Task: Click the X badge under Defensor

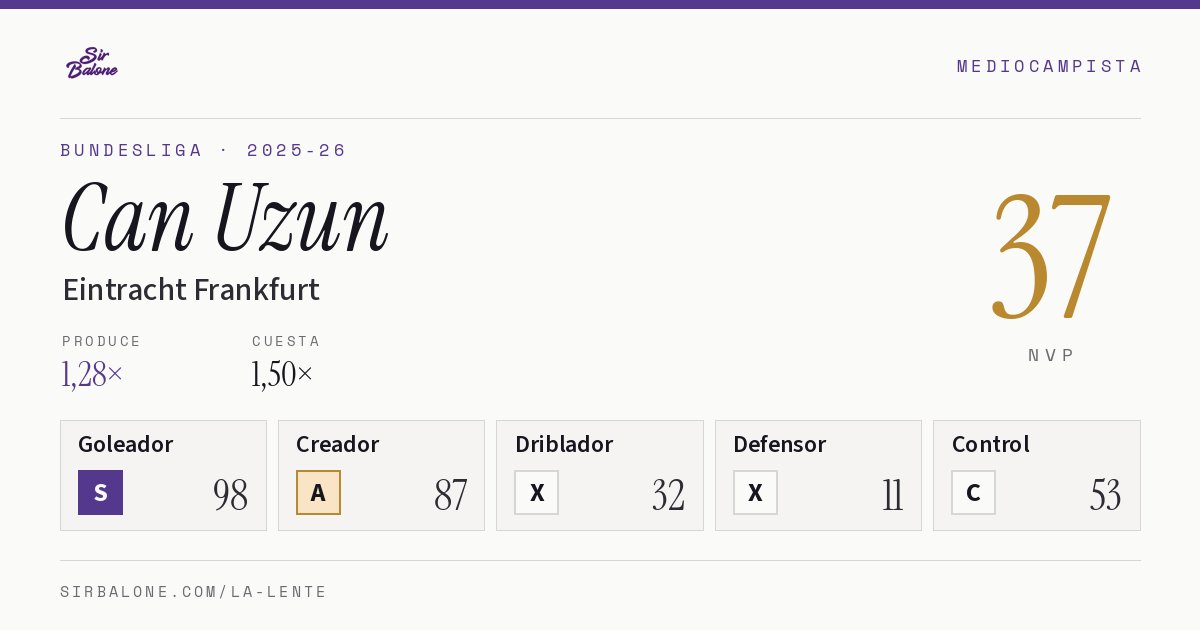Action: pos(755,492)
